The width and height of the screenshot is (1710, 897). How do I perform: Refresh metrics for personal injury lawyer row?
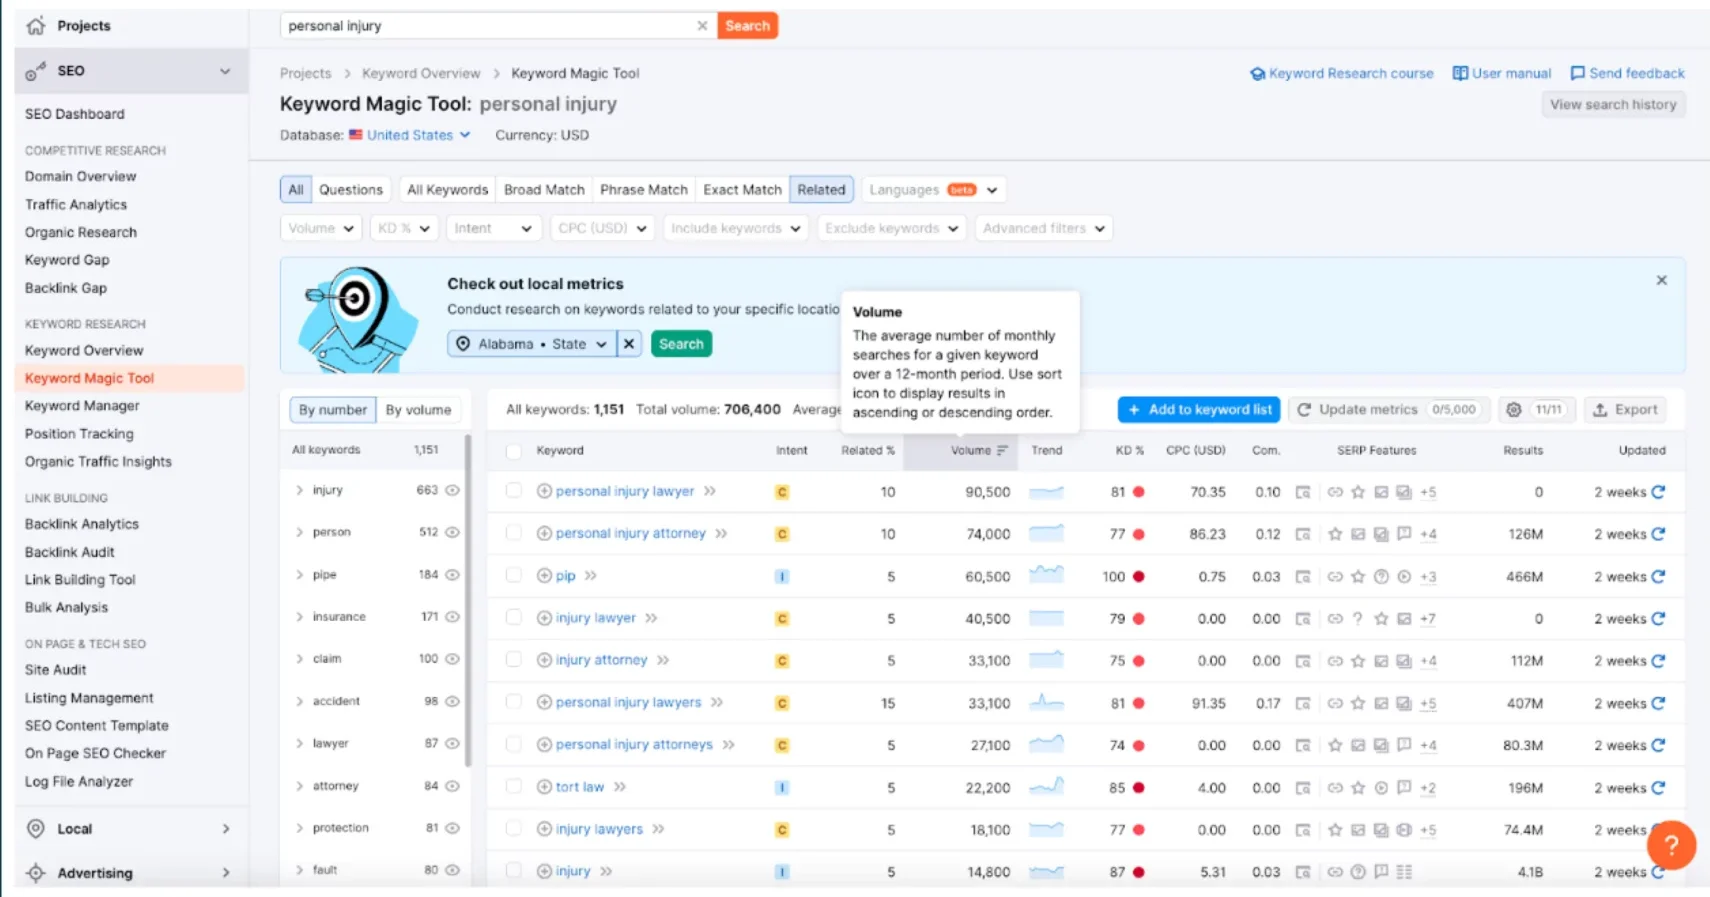(1658, 492)
